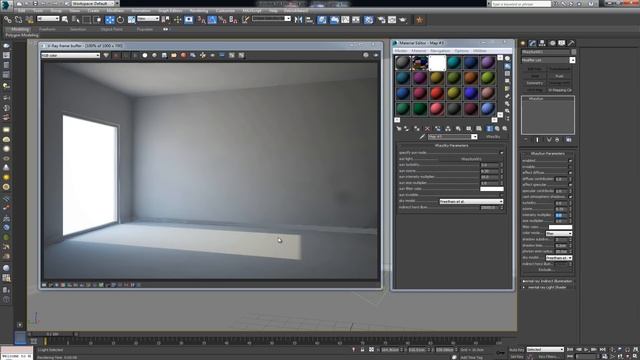Click Remove Modifier trash icon
The height and width of the screenshot is (360, 640).
[557, 140]
